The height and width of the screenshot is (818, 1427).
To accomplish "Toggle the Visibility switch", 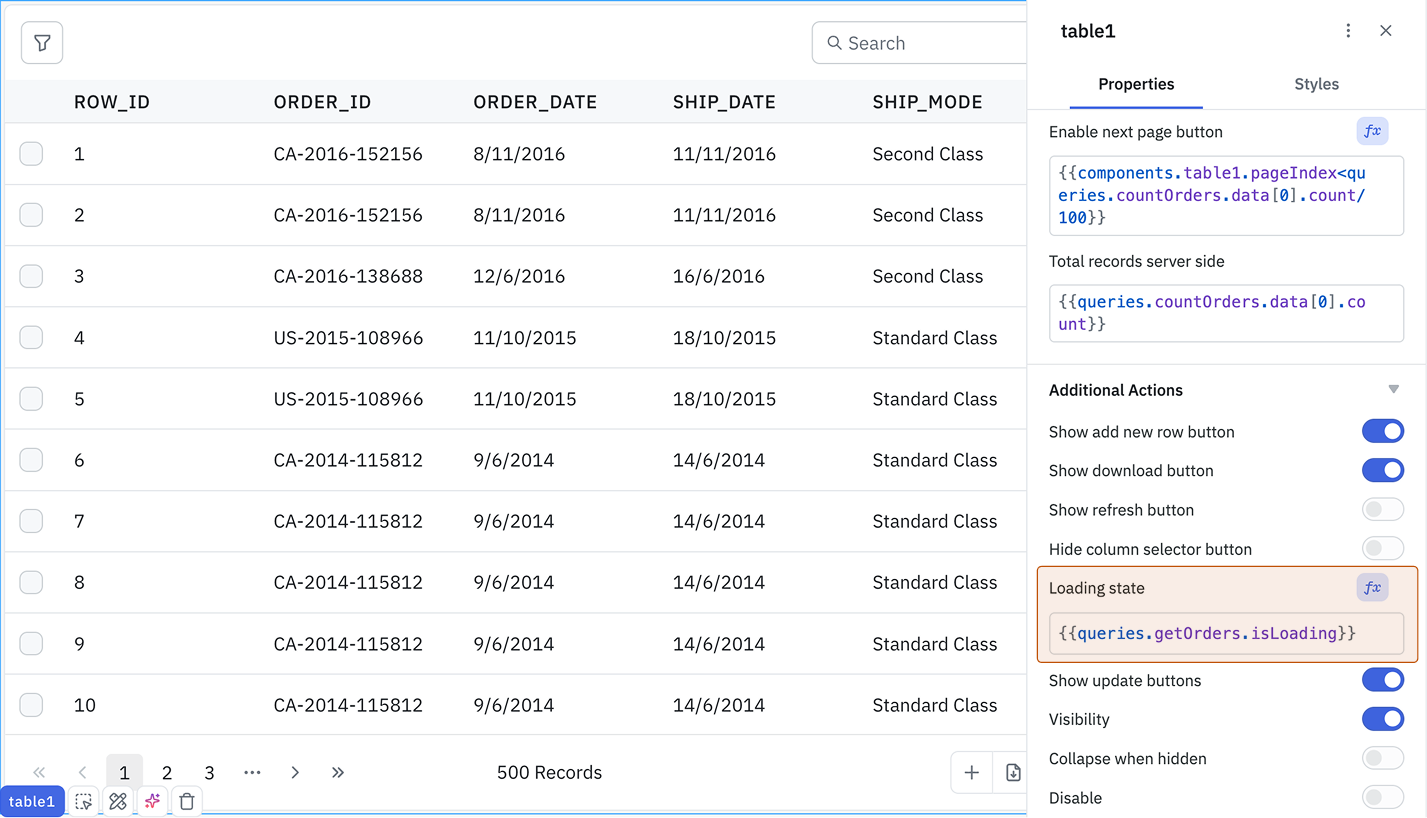I will [x=1383, y=719].
